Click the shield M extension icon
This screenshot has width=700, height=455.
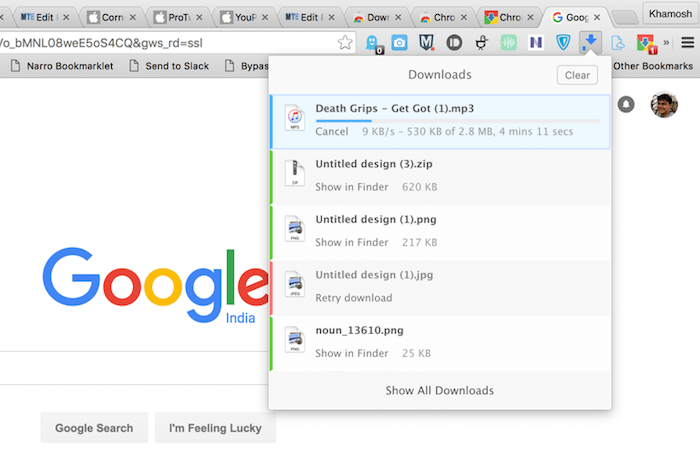click(x=426, y=43)
